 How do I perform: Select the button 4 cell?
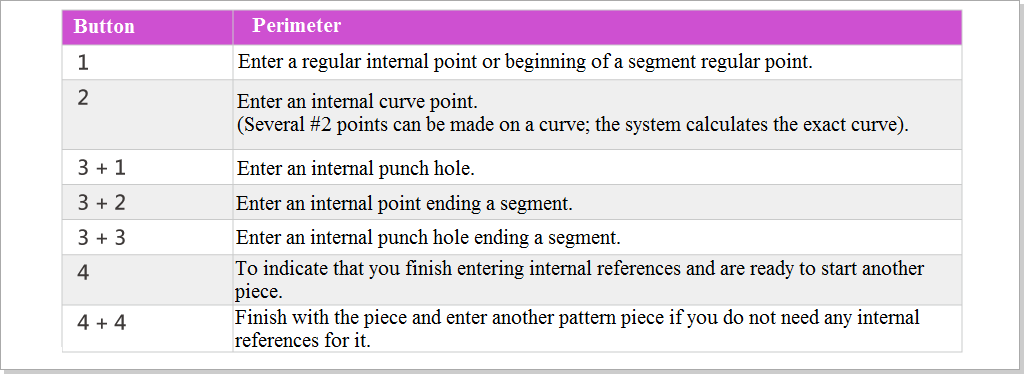pos(148,279)
